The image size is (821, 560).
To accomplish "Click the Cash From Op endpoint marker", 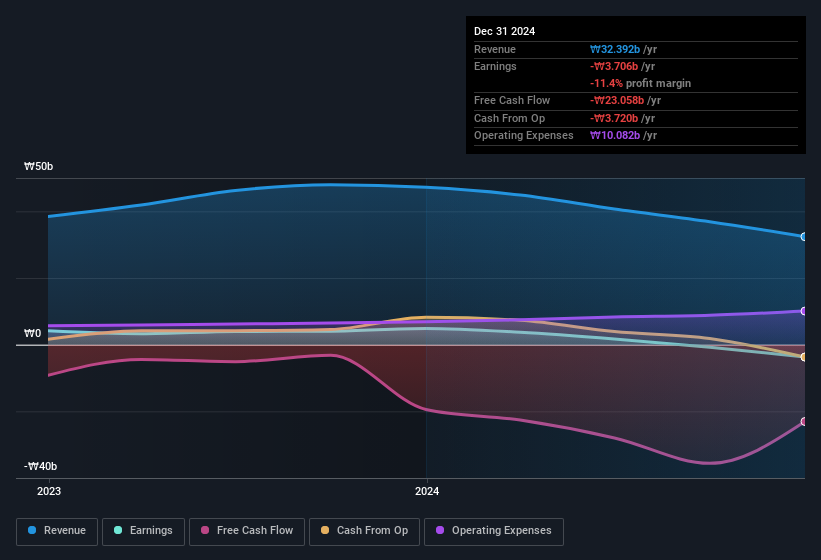I will click(x=804, y=357).
